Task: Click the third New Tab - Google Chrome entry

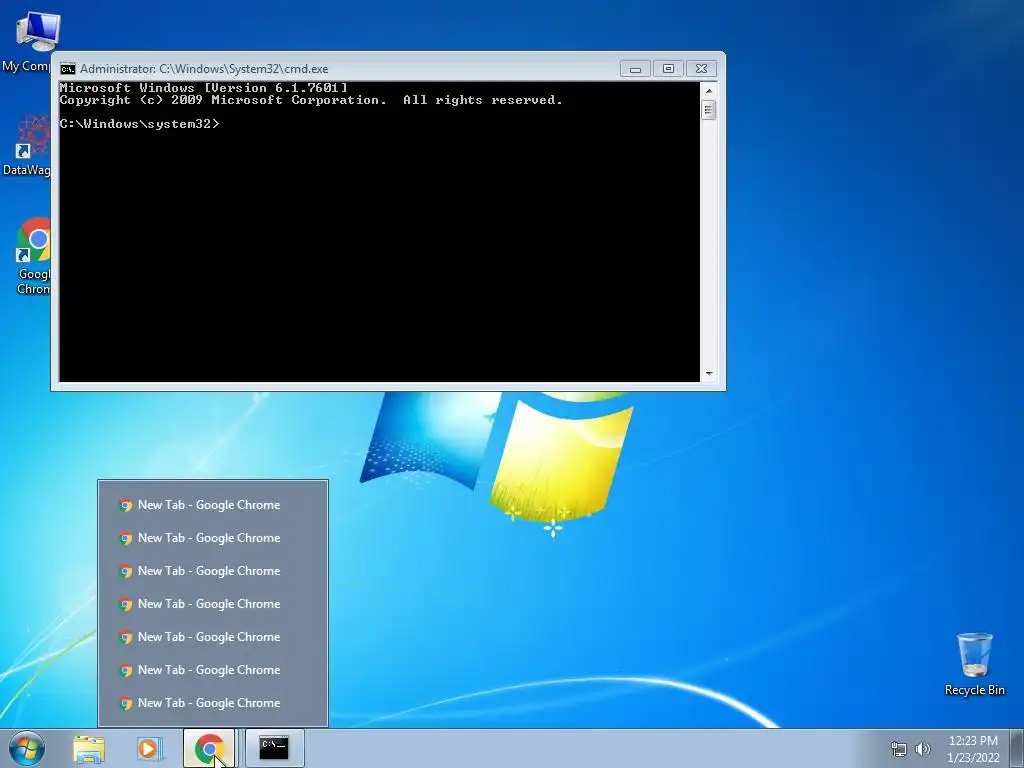Action: click(213, 571)
